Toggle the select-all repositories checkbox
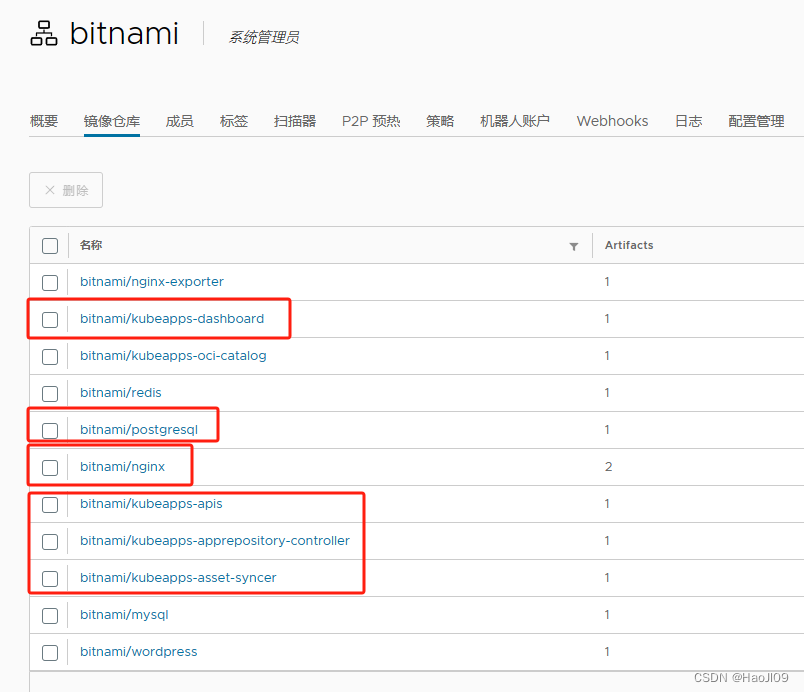Viewport: 804px width, 692px height. [50, 246]
